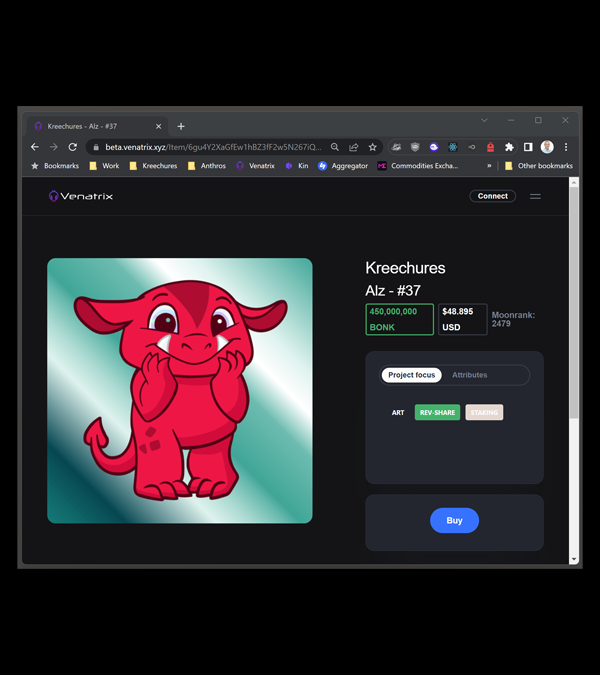
Task: Click the first extension icon after the star
Action: pyautogui.click(x=396, y=147)
